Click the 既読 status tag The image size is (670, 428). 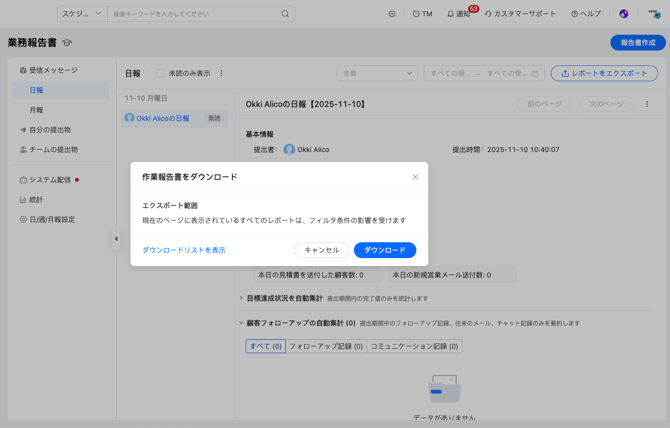click(214, 118)
